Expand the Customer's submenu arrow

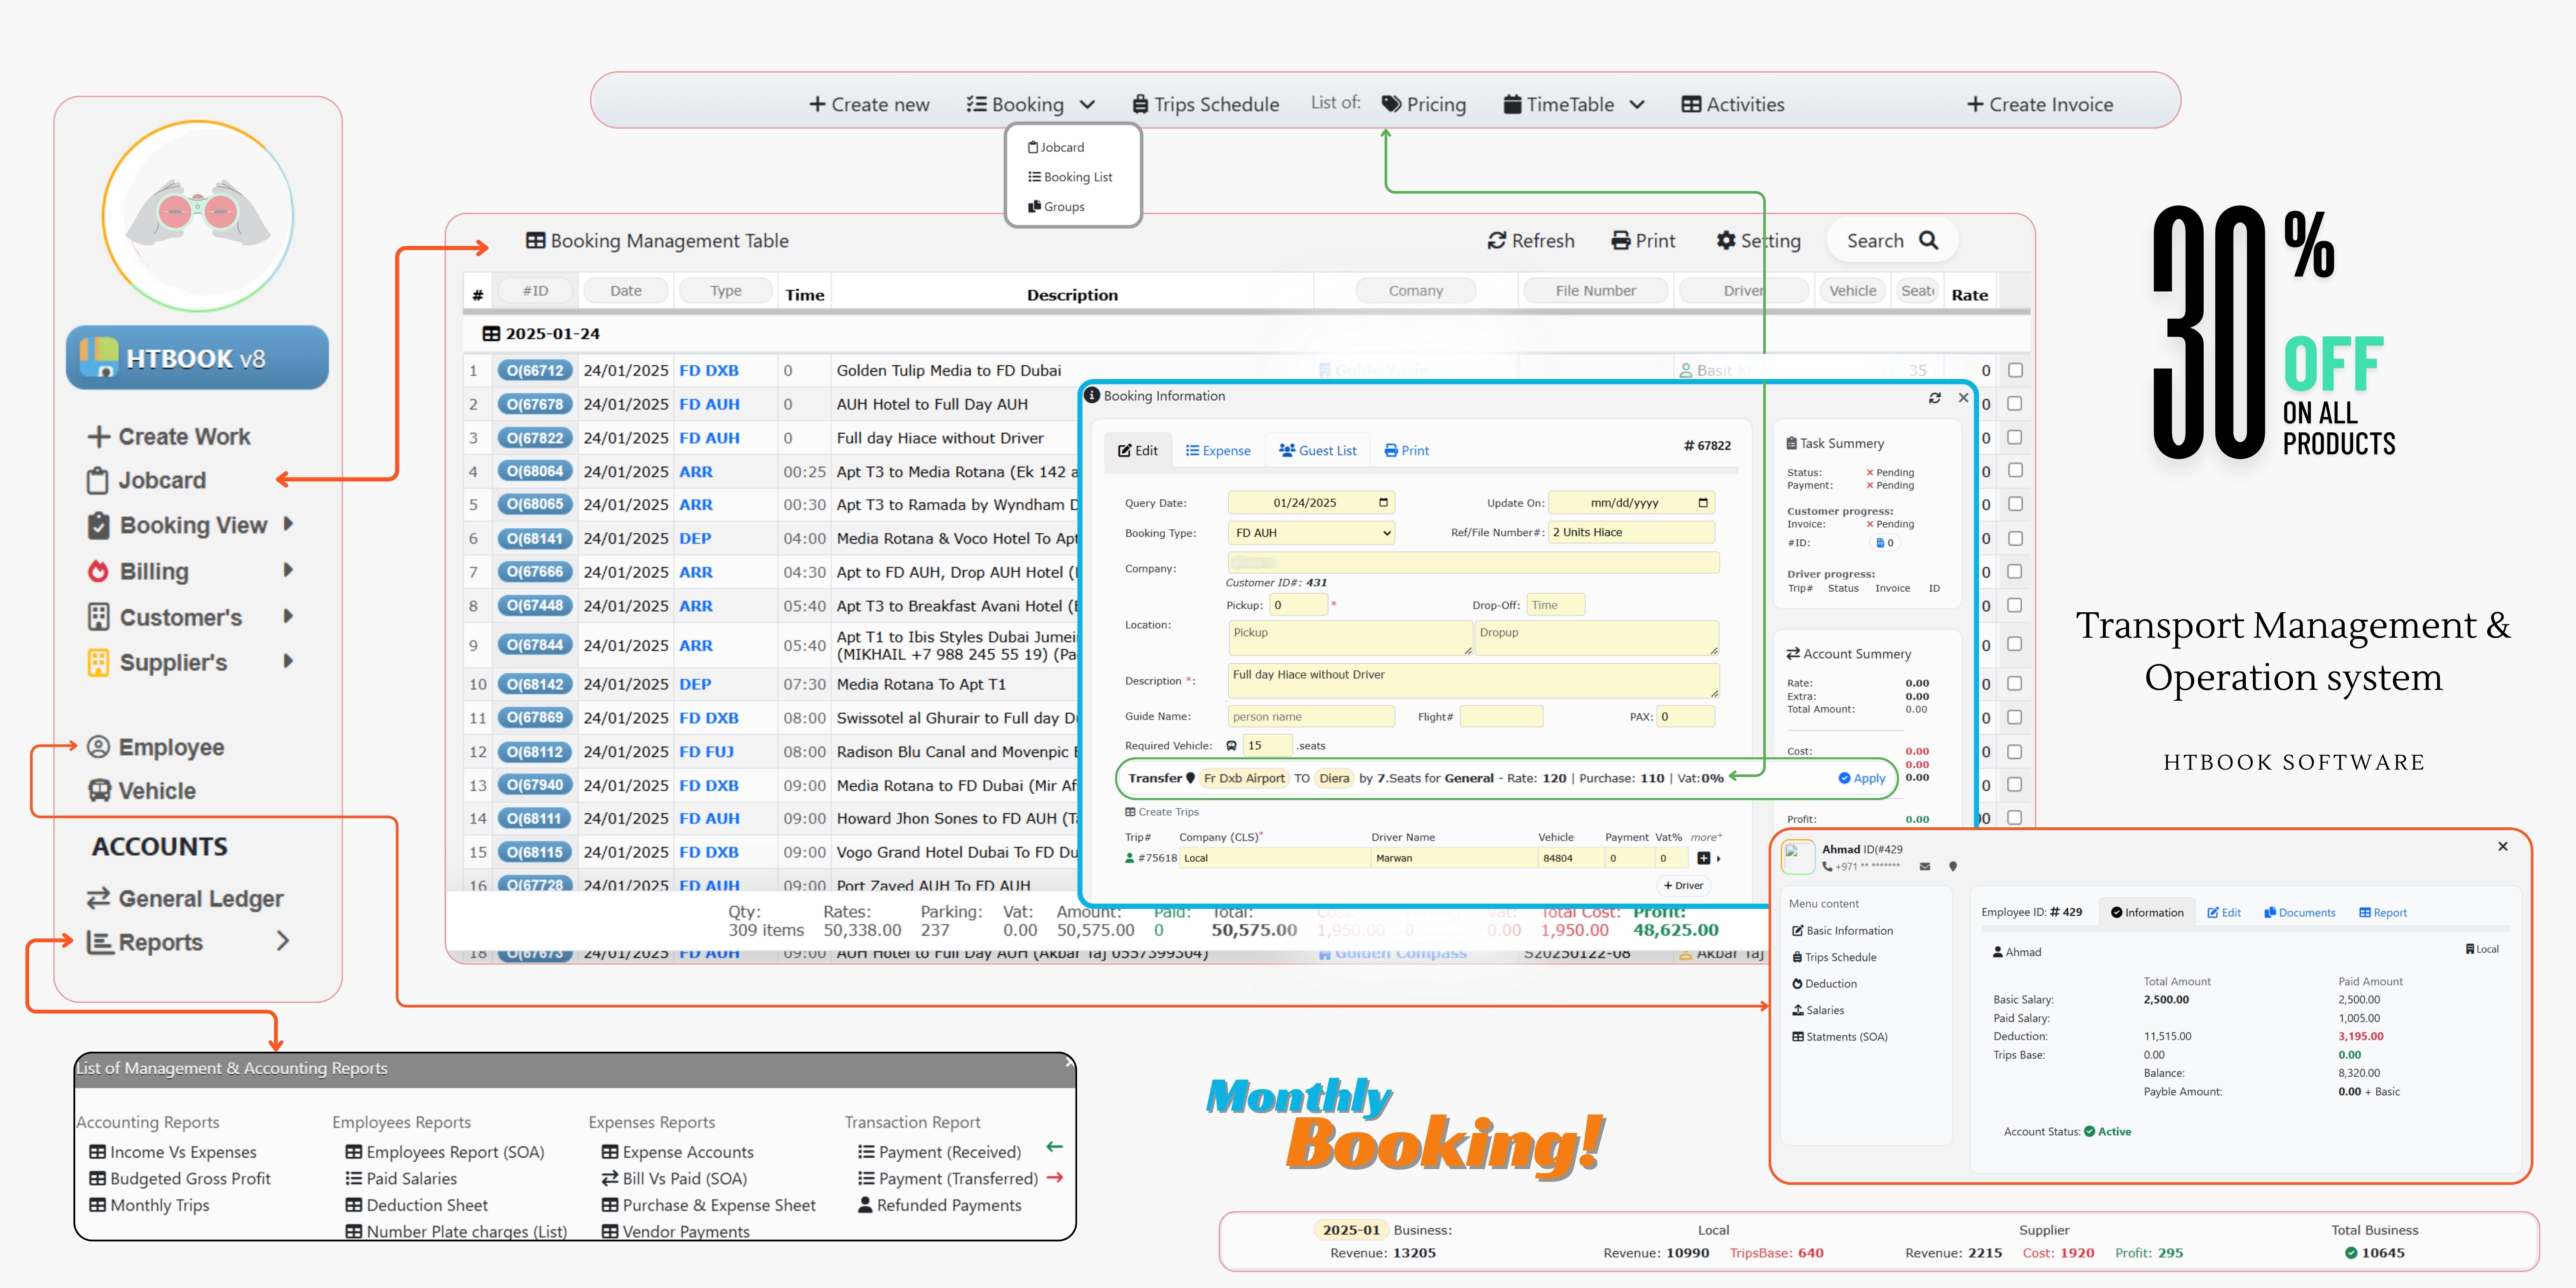pyautogui.click(x=288, y=616)
